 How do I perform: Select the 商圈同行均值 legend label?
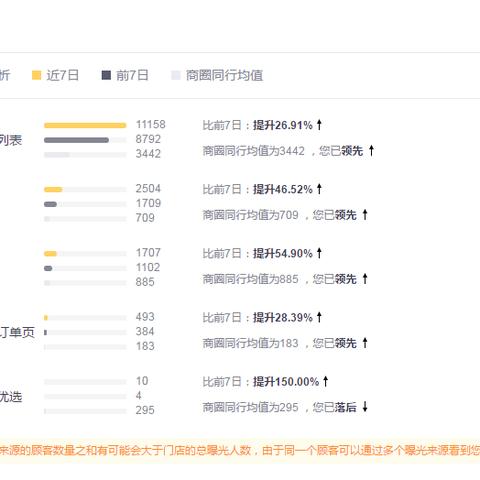pyautogui.click(x=224, y=75)
